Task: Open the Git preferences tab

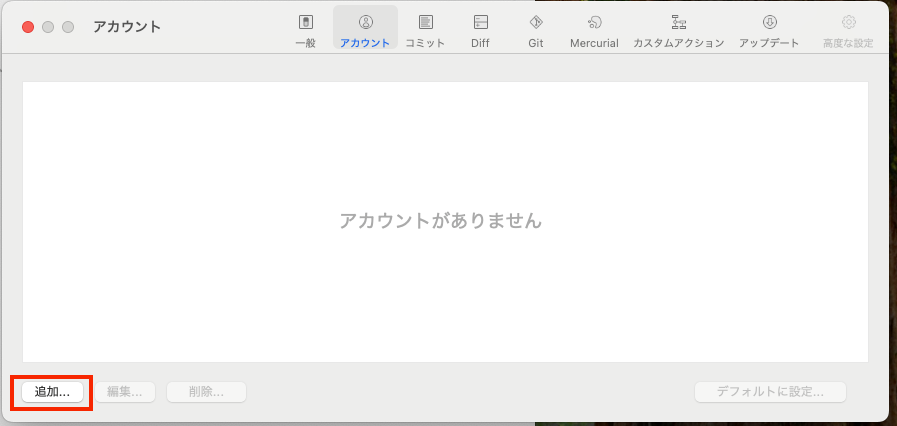Action: 536,30
